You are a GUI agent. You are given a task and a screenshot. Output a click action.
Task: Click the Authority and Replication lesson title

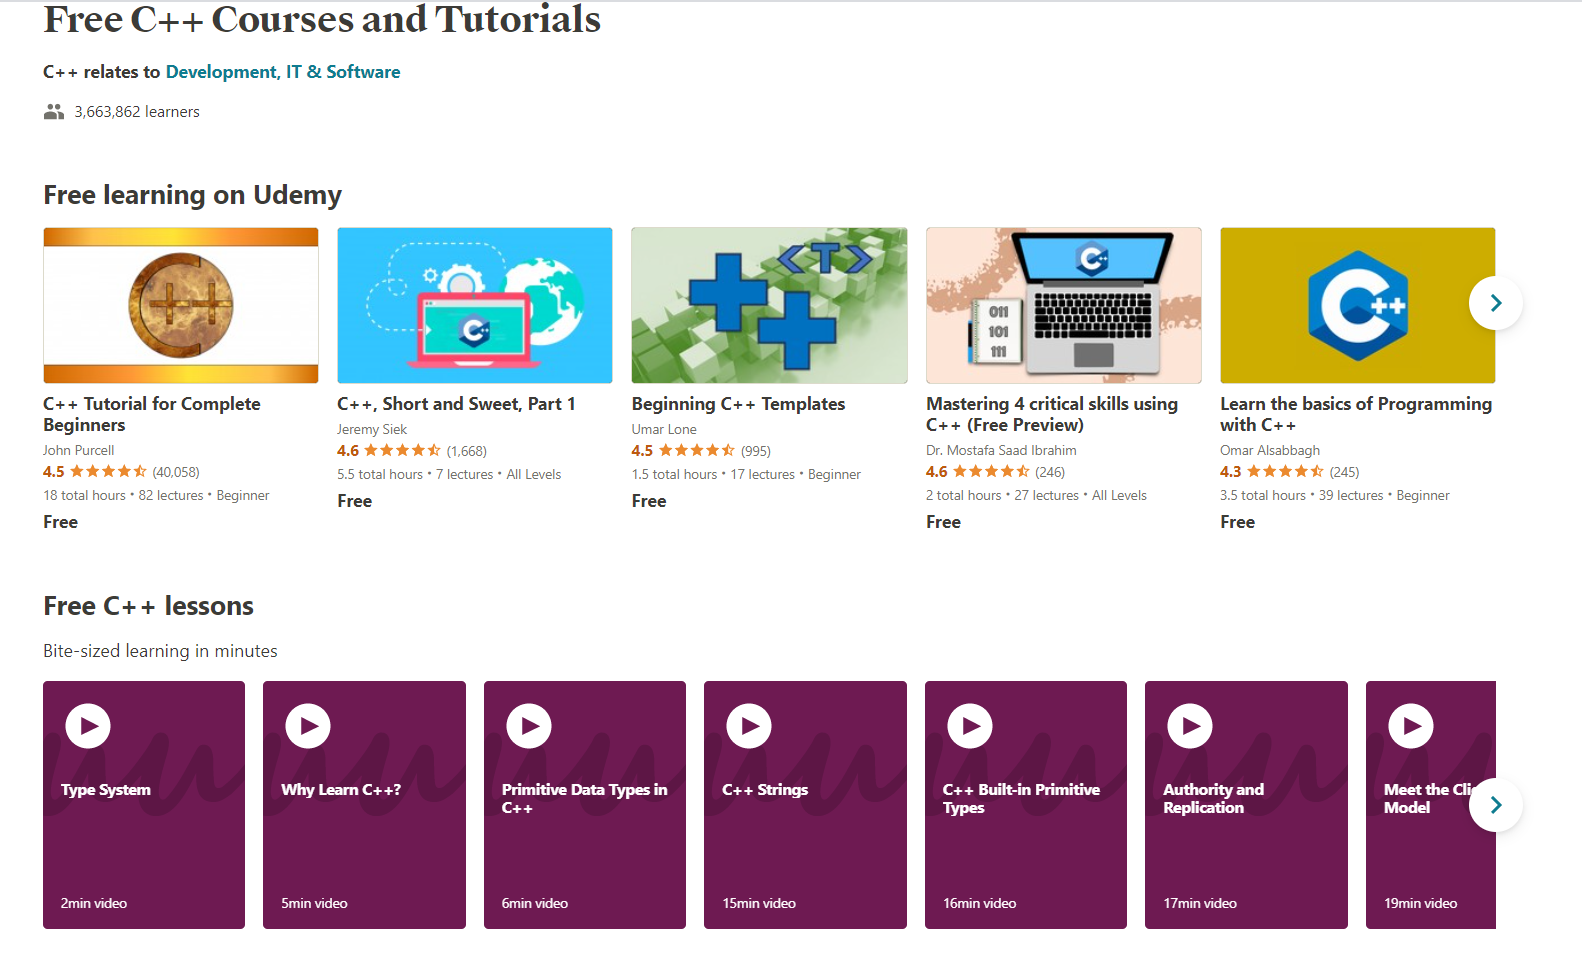coord(1213,799)
